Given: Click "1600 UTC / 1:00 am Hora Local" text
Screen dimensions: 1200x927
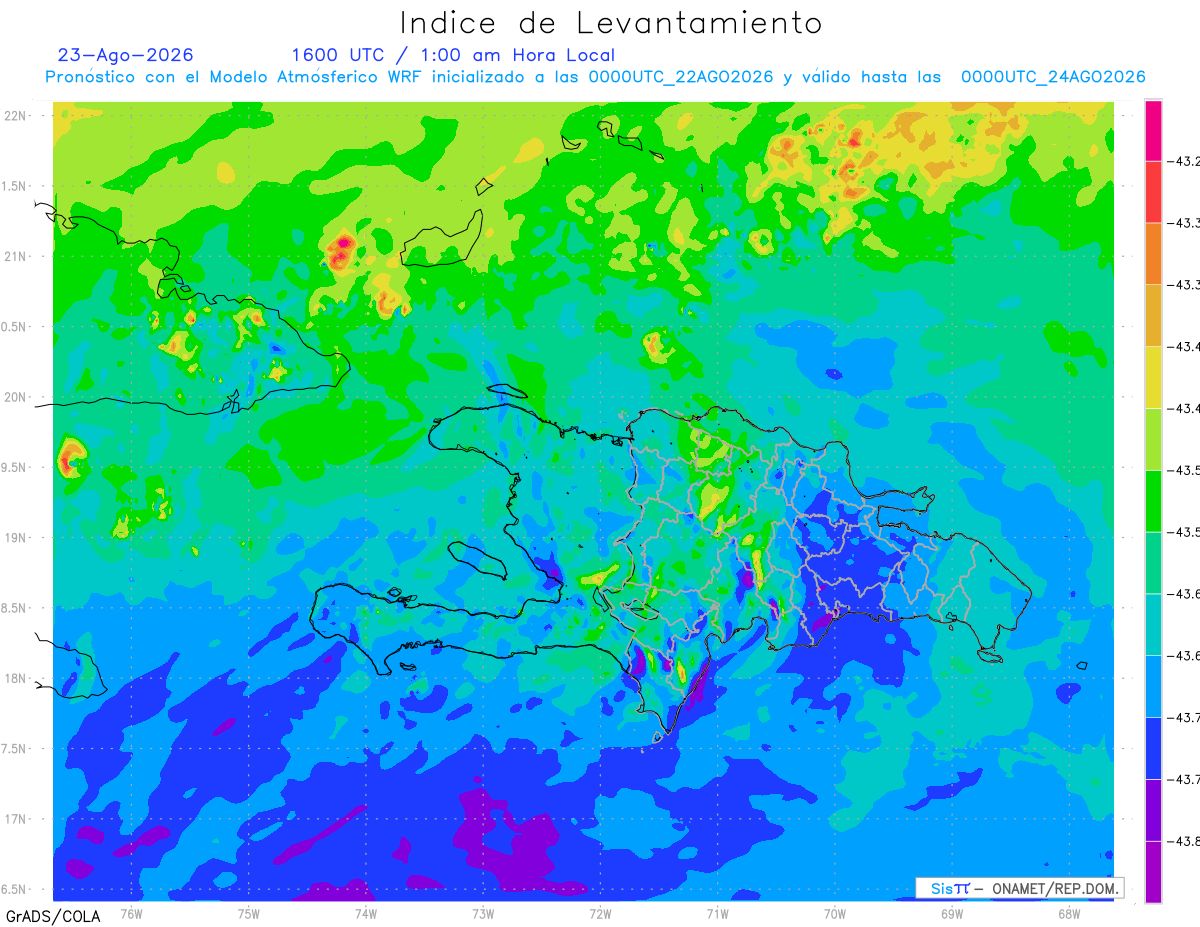Looking at the screenshot, I should point(453,55).
